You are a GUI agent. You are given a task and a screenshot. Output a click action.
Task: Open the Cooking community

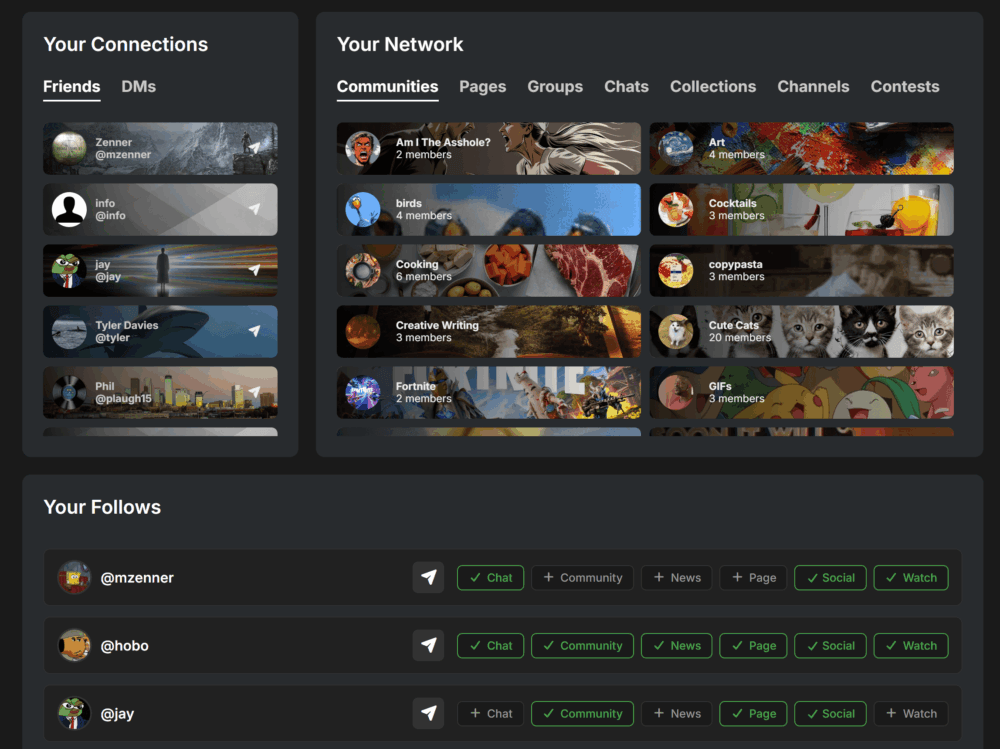[x=488, y=270]
